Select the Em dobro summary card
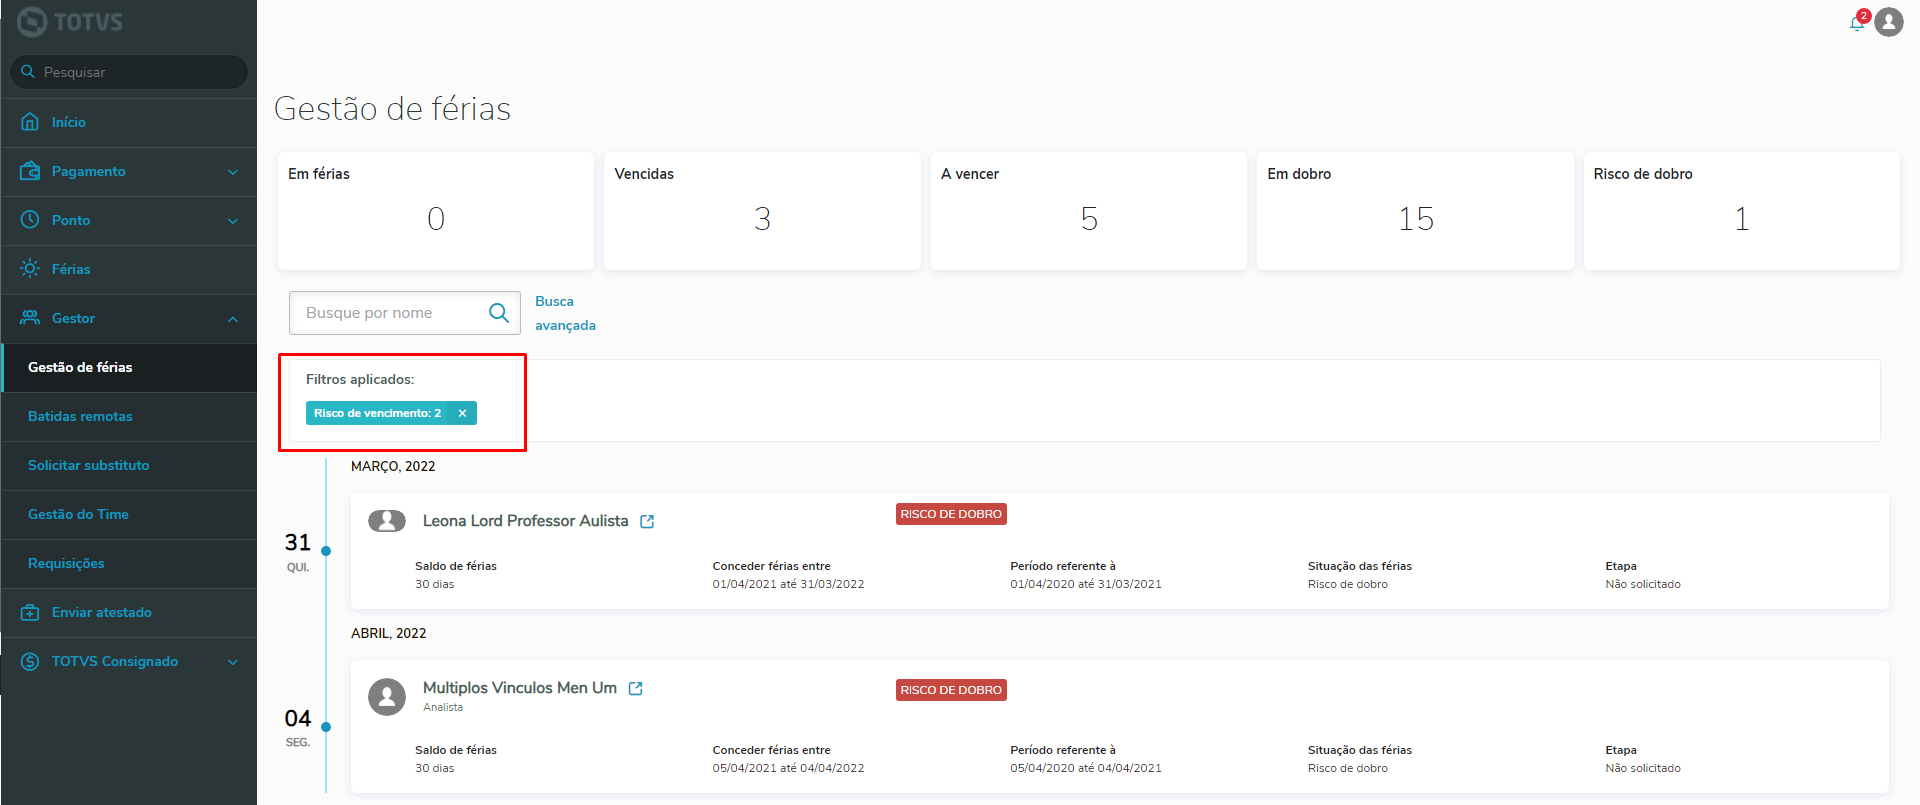The image size is (1920, 805). click(x=1415, y=211)
